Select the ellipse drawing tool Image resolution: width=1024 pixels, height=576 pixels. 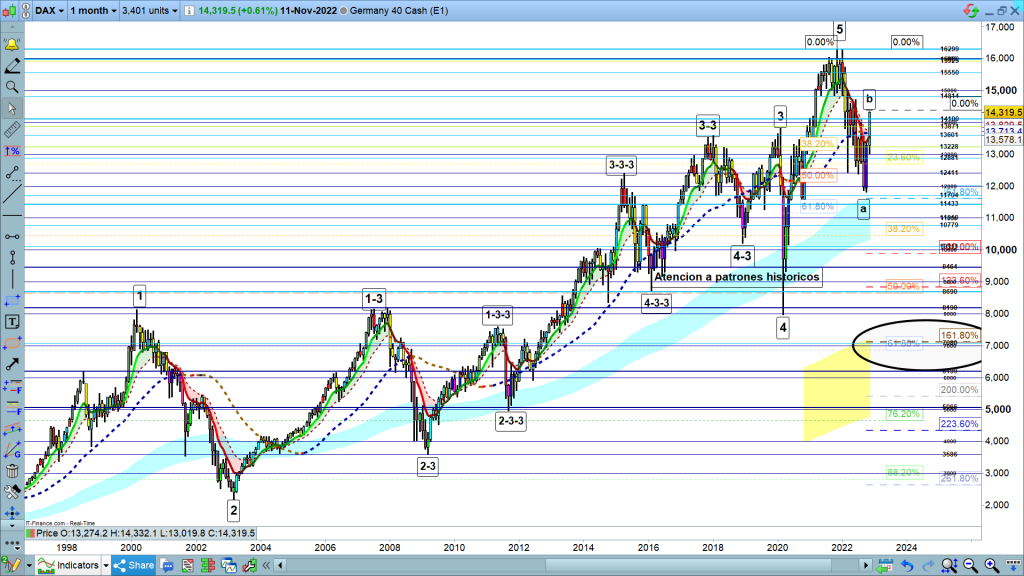[x=12, y=343]
